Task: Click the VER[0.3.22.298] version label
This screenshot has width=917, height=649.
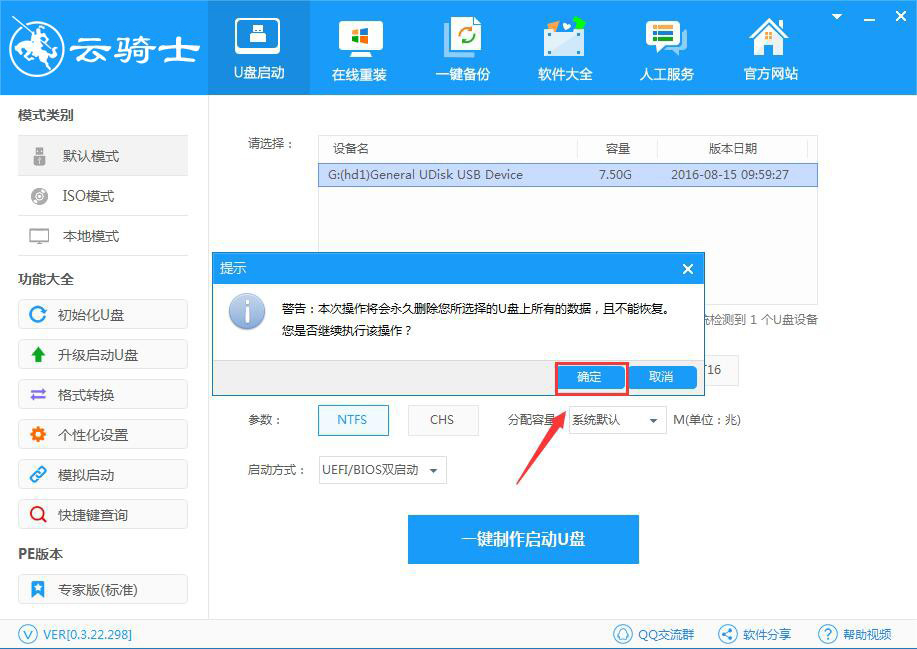Action: (x=88, y=634)
